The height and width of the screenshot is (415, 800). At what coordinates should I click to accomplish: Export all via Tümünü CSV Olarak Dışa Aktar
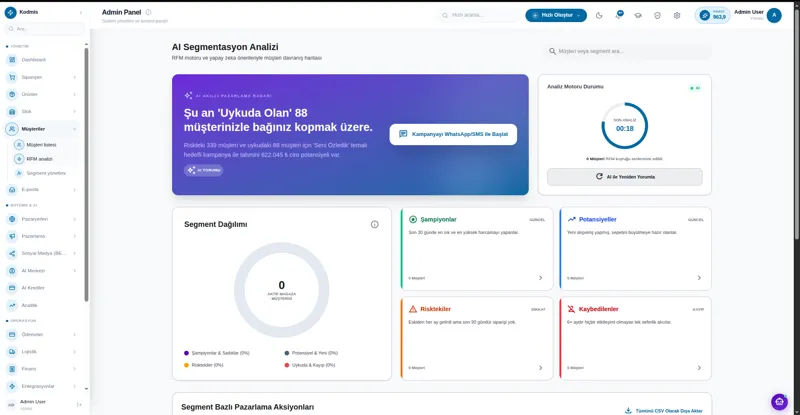pos(663,410)
